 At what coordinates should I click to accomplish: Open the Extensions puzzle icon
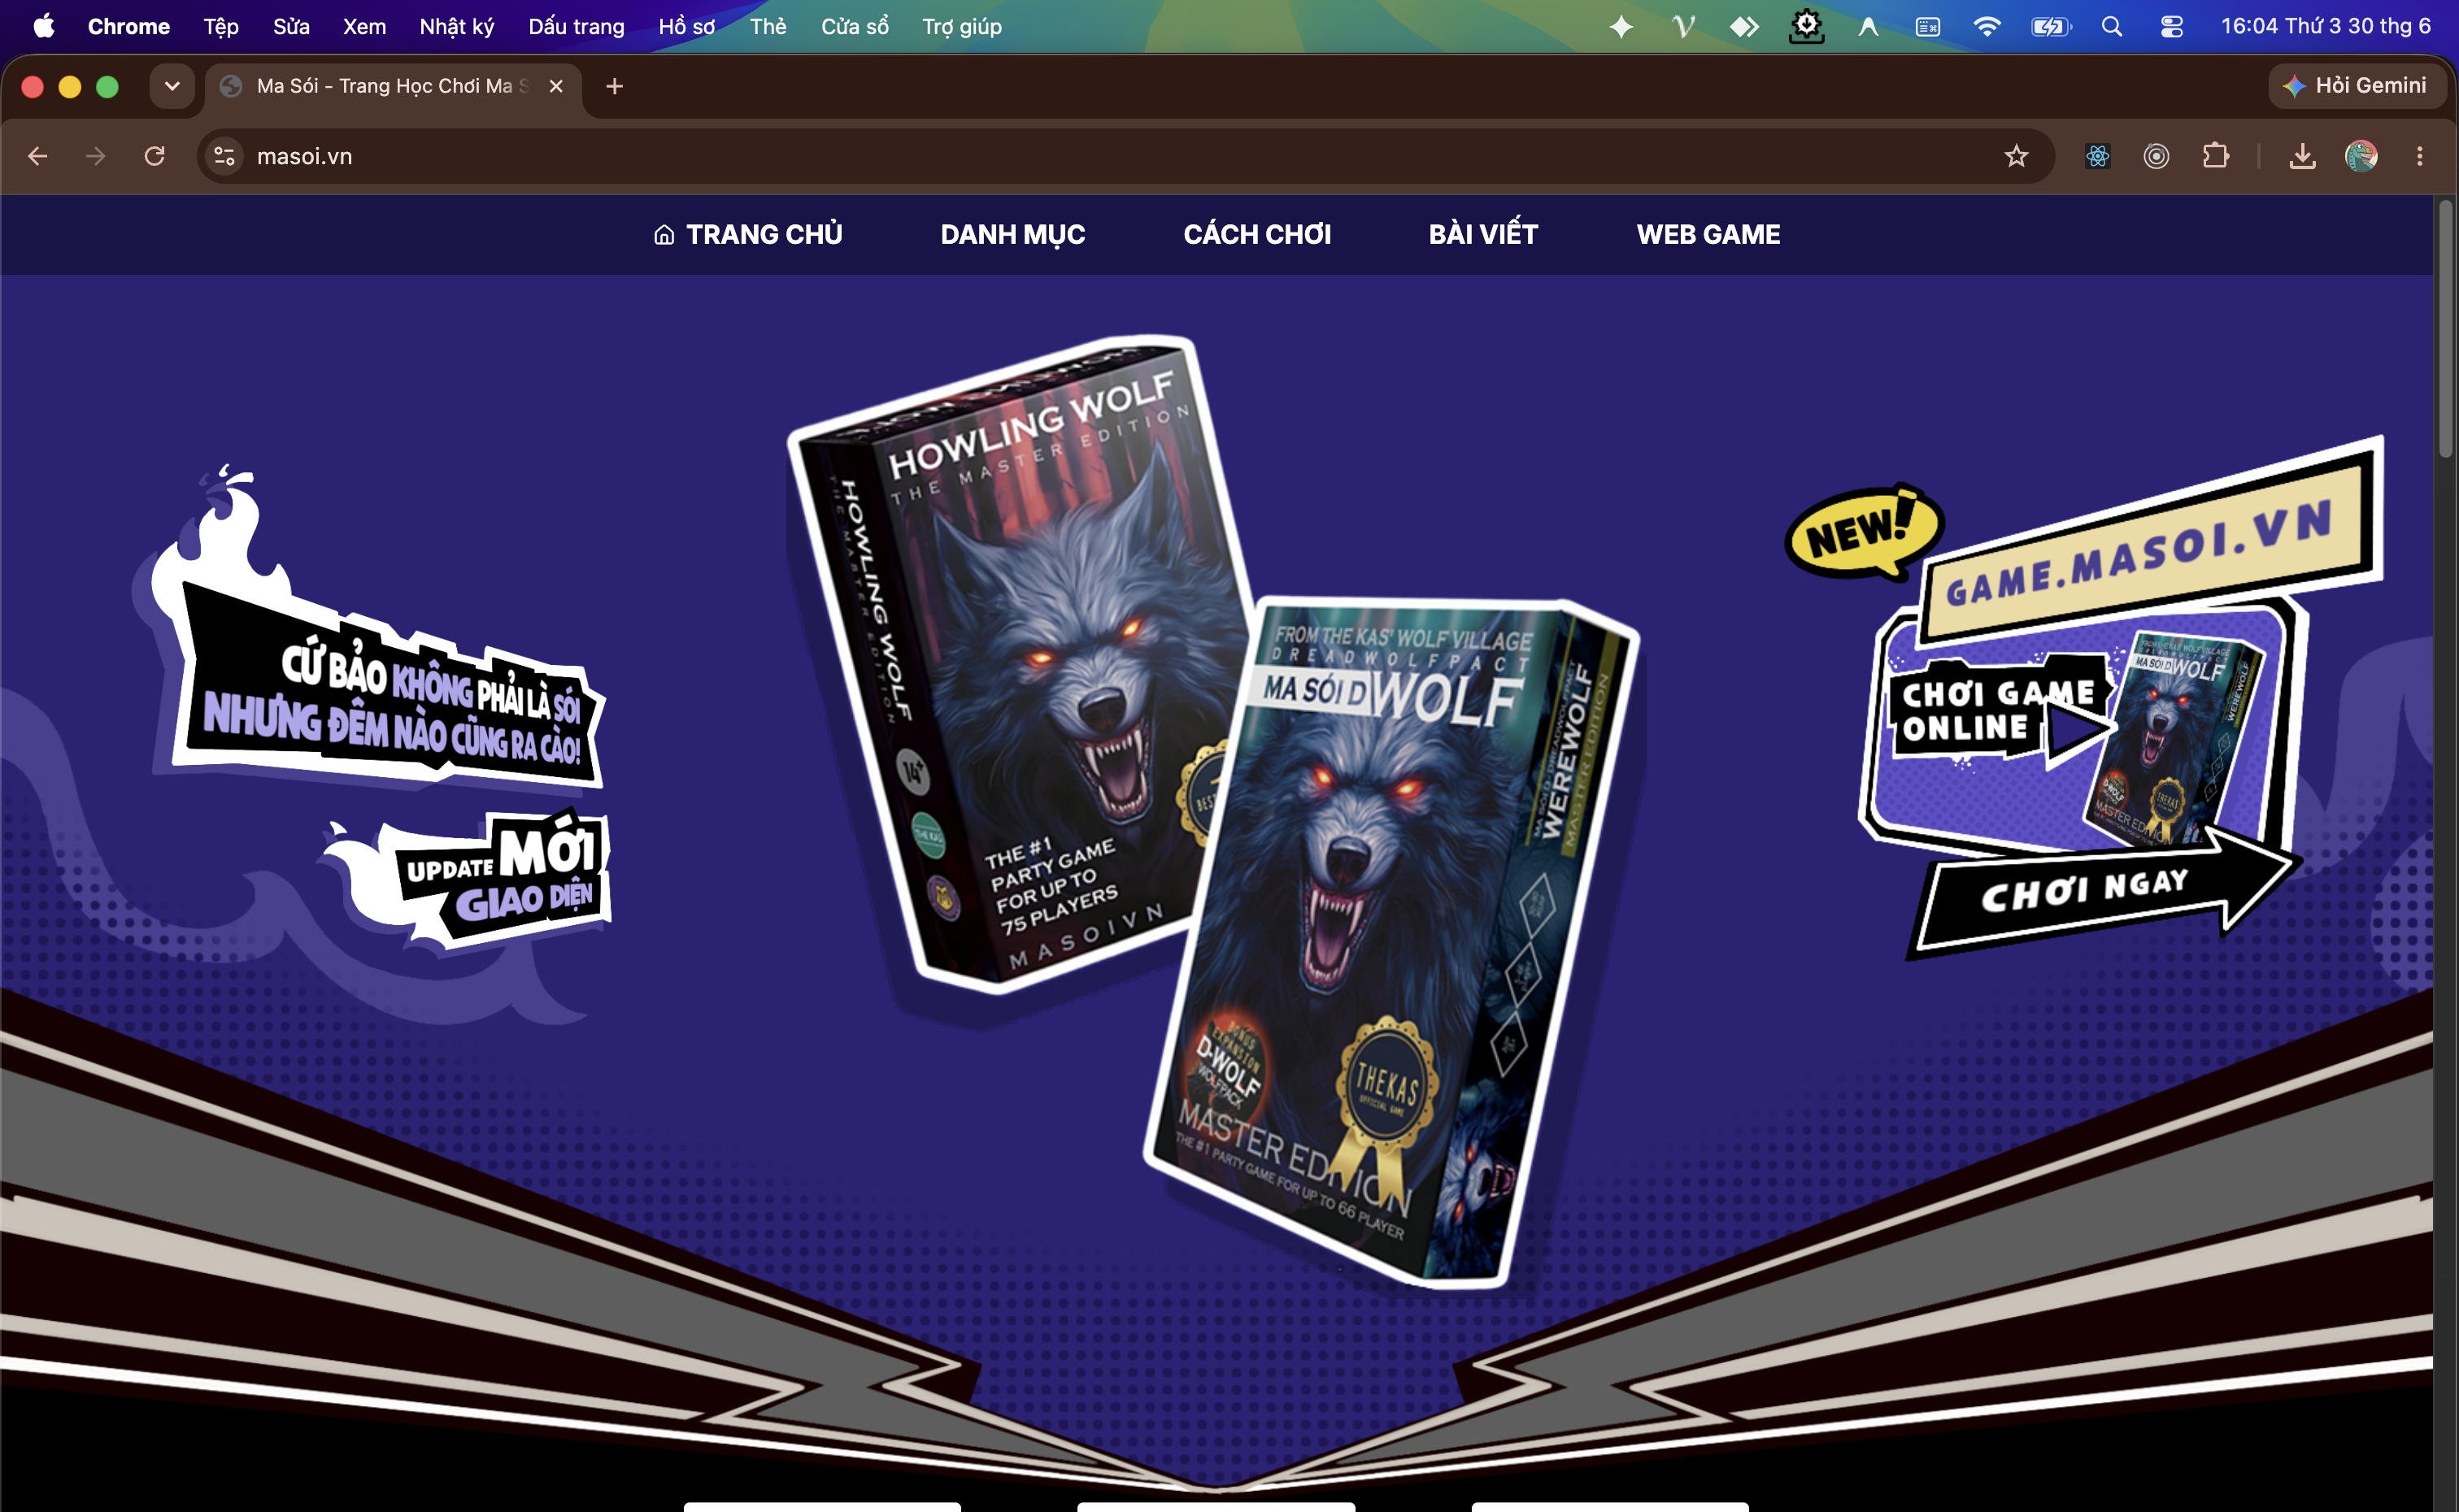[x=2216, y=156]
